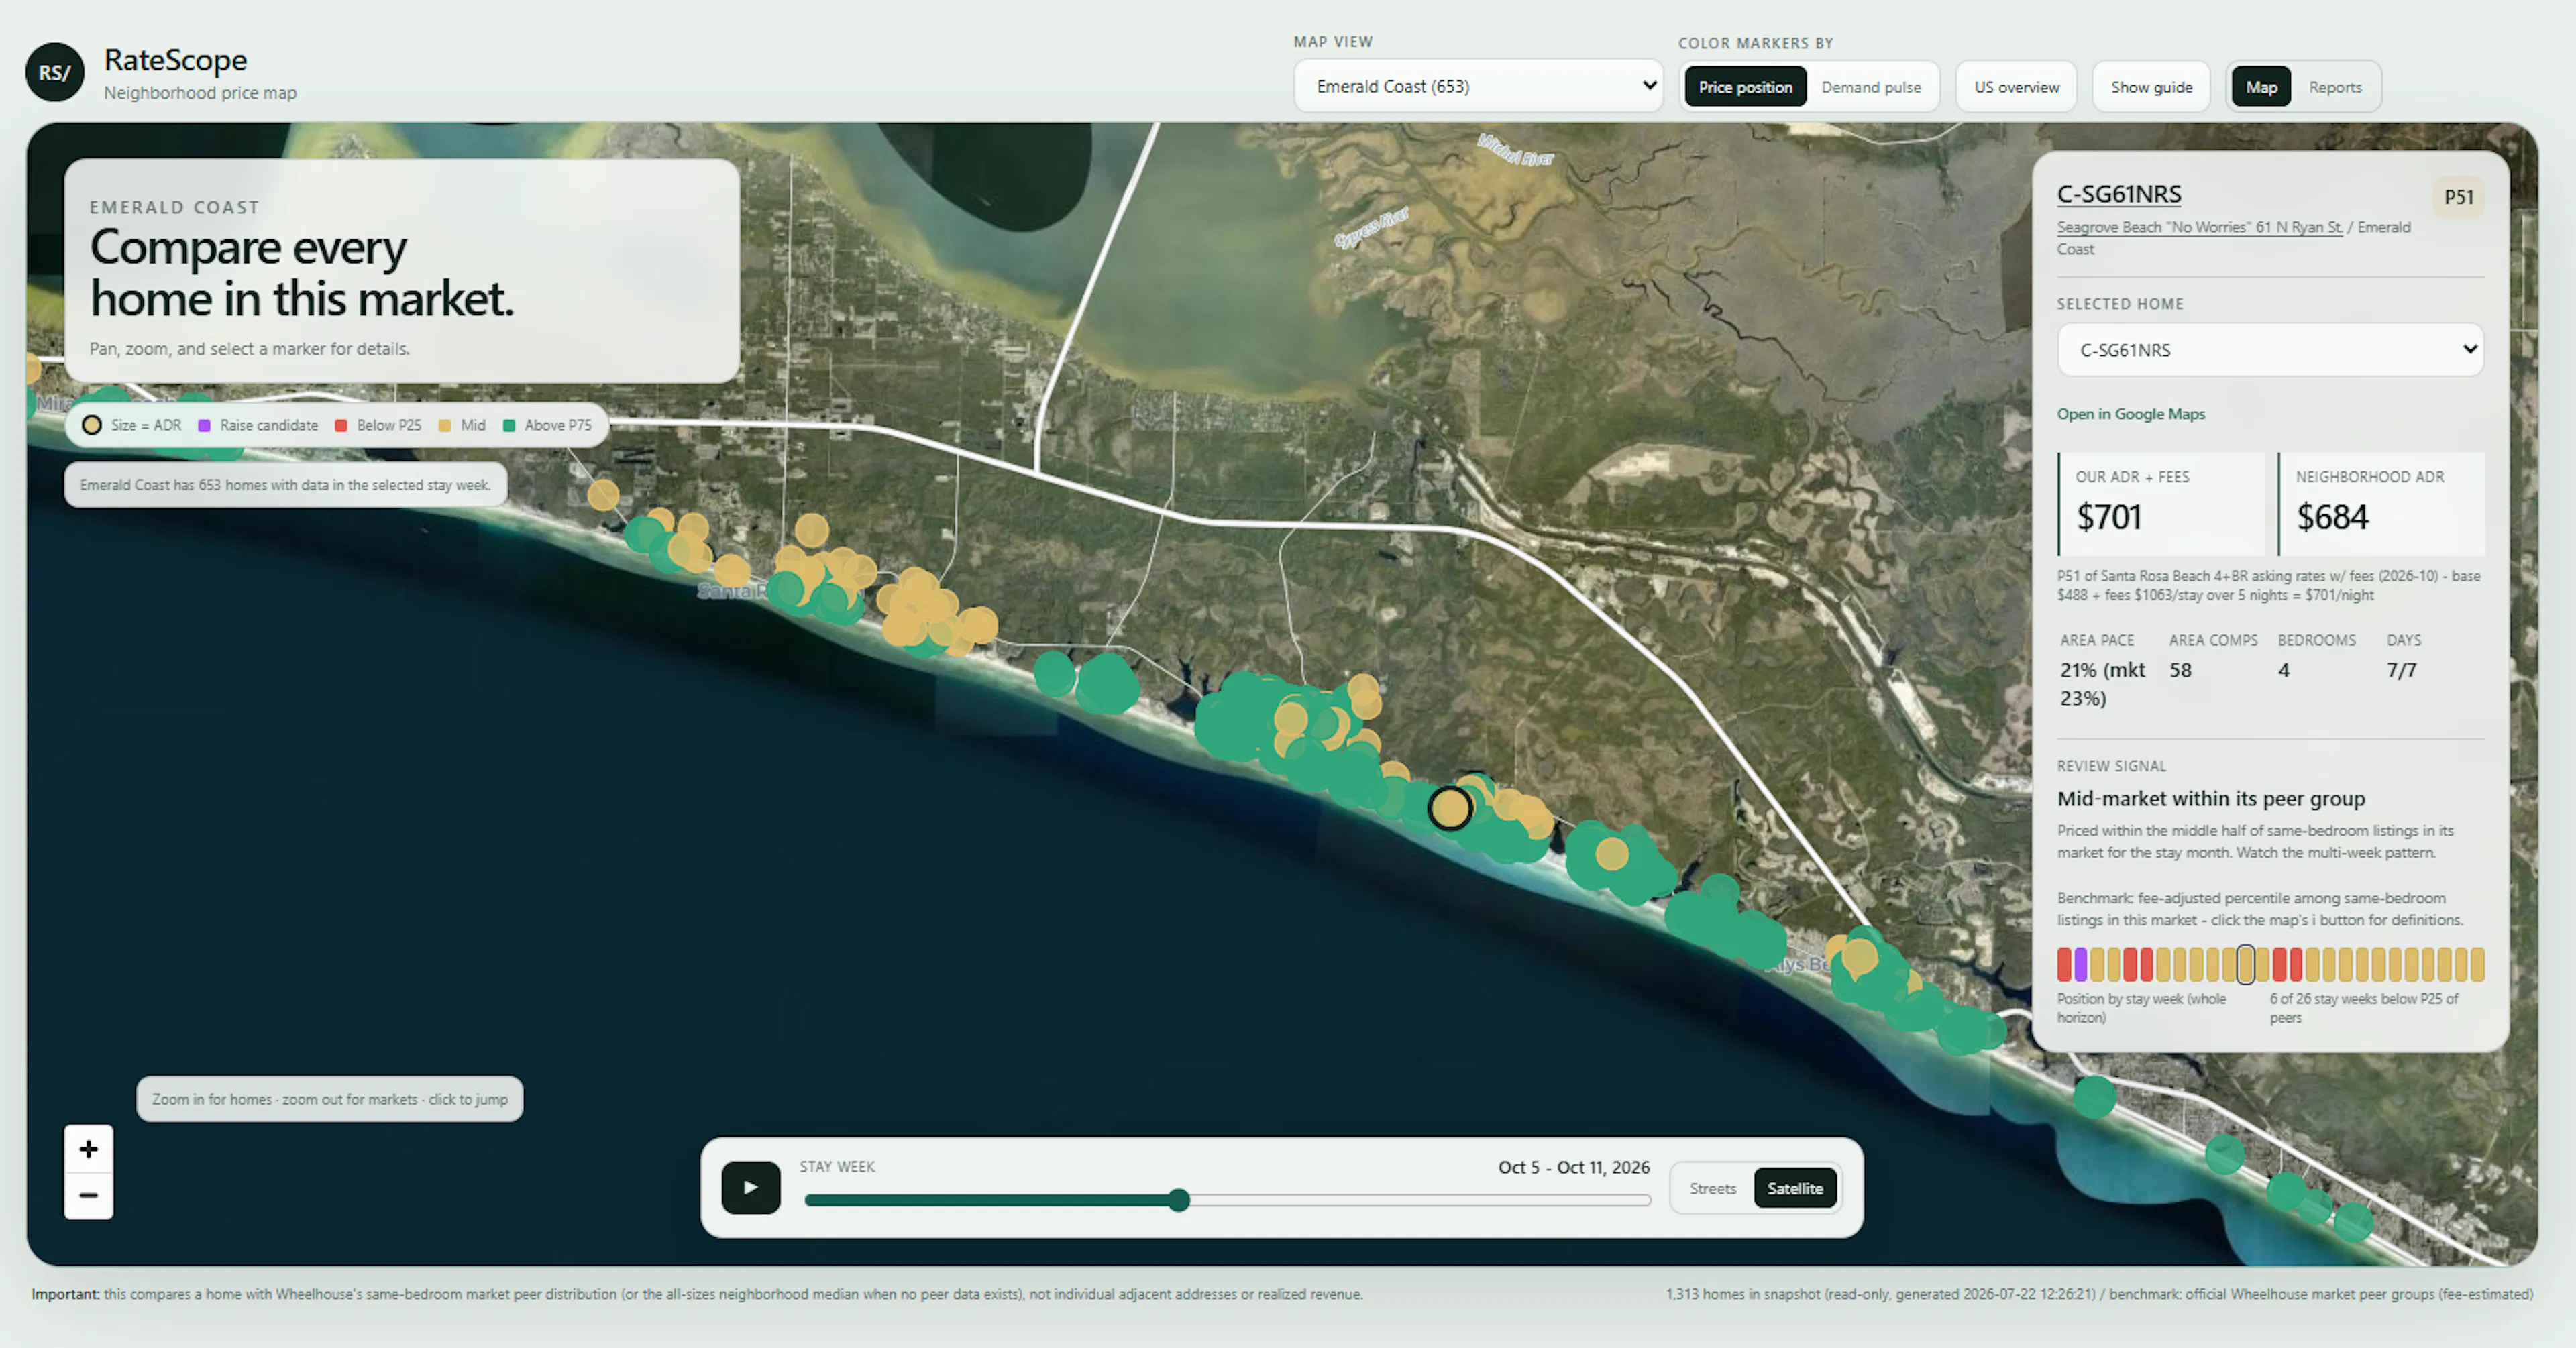This screenshot has height=1348, width=2576.
Task: Click the 6 of 26 stay weeks note
Action: click(2363, 1008)
